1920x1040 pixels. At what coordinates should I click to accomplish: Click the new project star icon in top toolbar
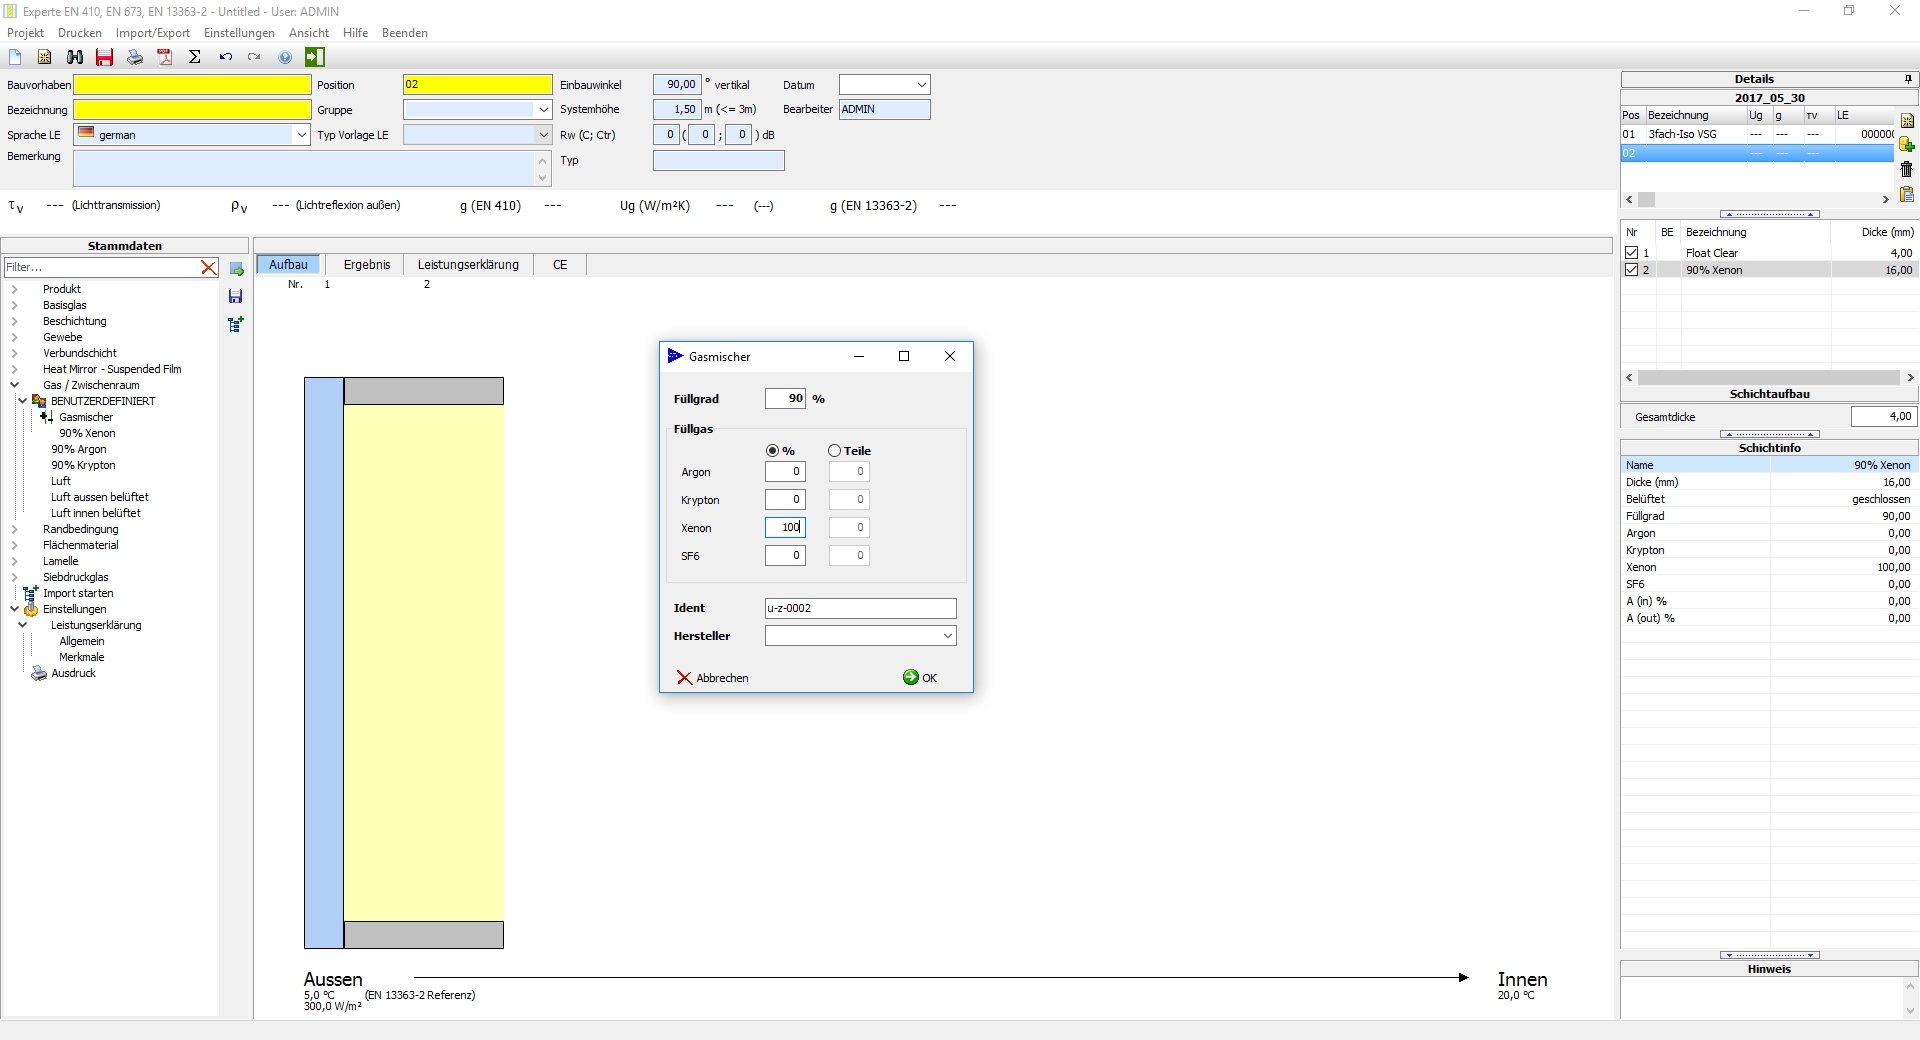click(x=44, y=57)
